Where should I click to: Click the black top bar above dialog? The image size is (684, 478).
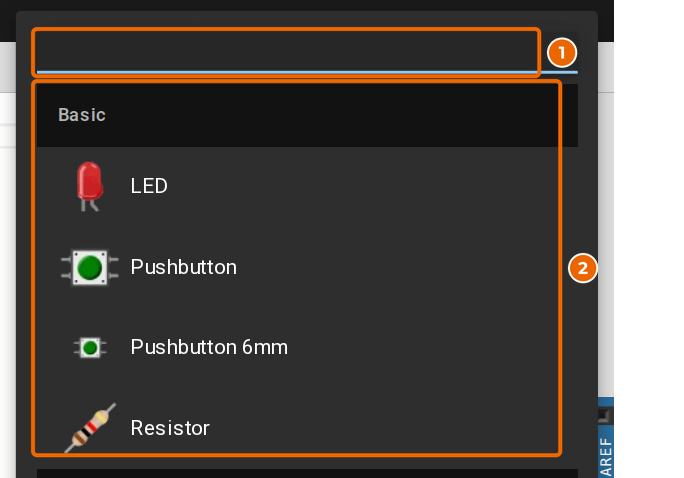(307, 5)
